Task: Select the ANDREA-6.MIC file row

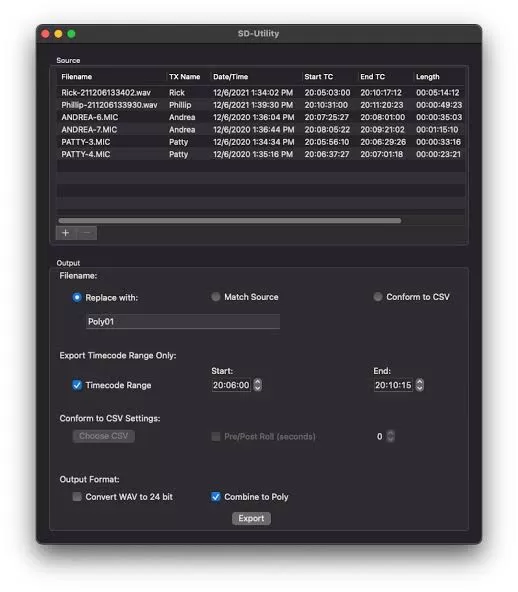Action: (x=261, y=117)
